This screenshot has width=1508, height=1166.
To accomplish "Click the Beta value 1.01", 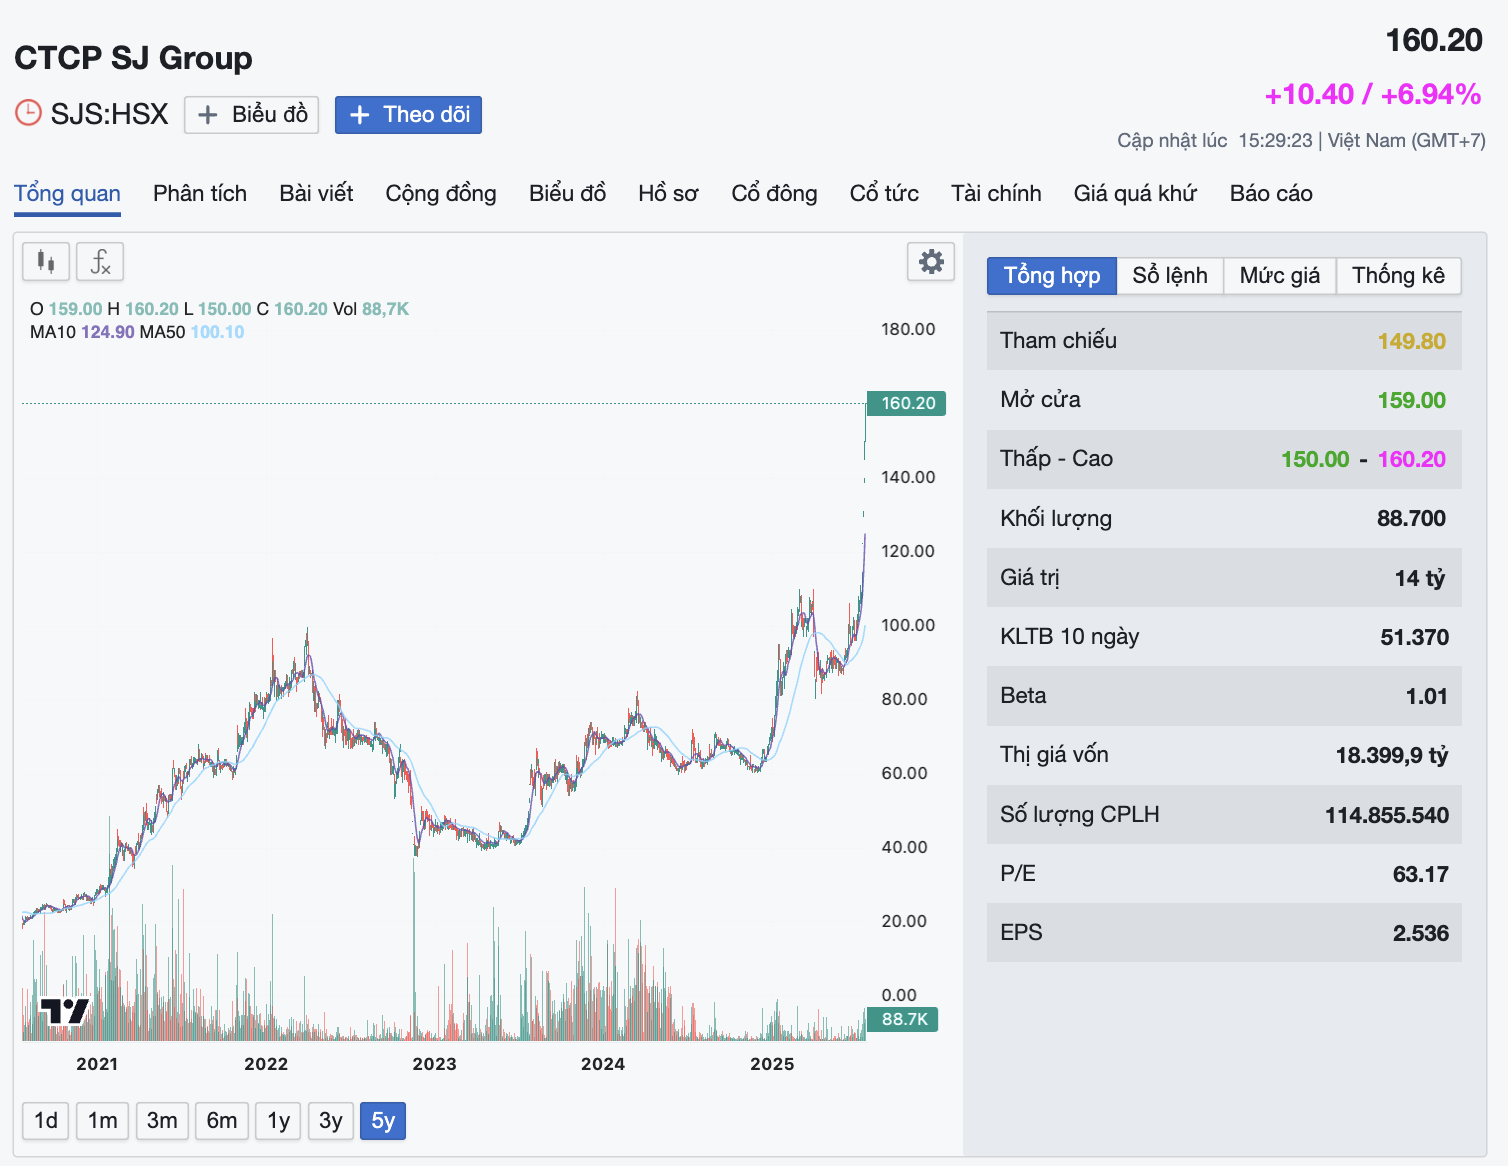I will (1426, 696).
